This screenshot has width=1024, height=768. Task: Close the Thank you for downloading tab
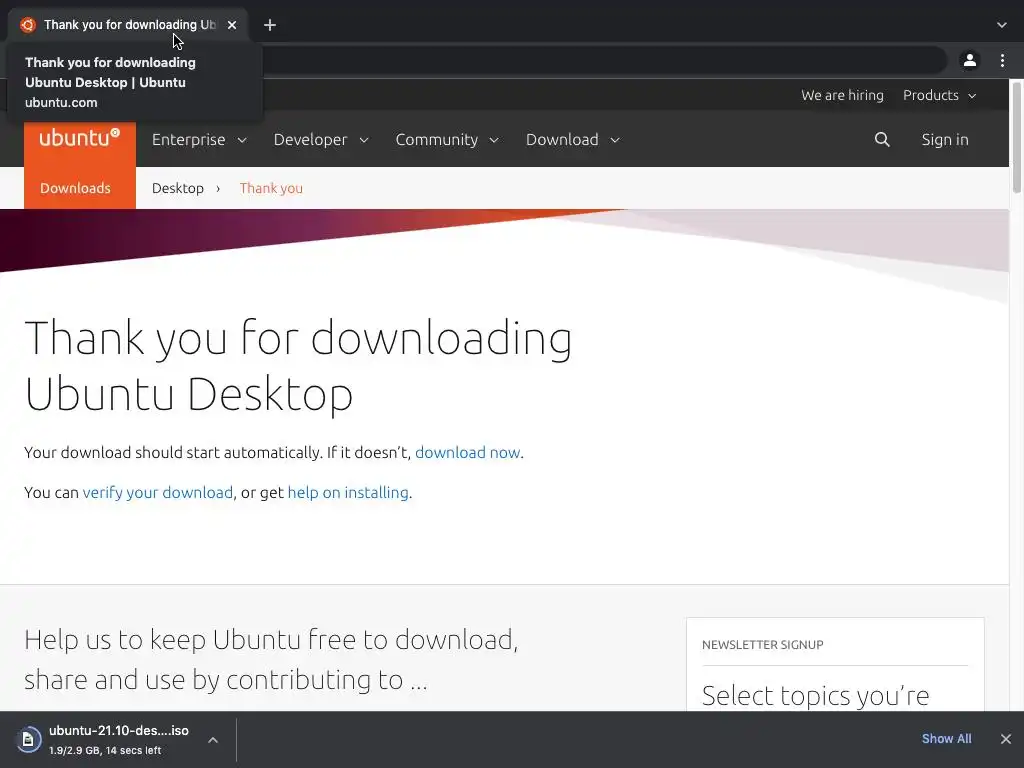coord(232,25)
